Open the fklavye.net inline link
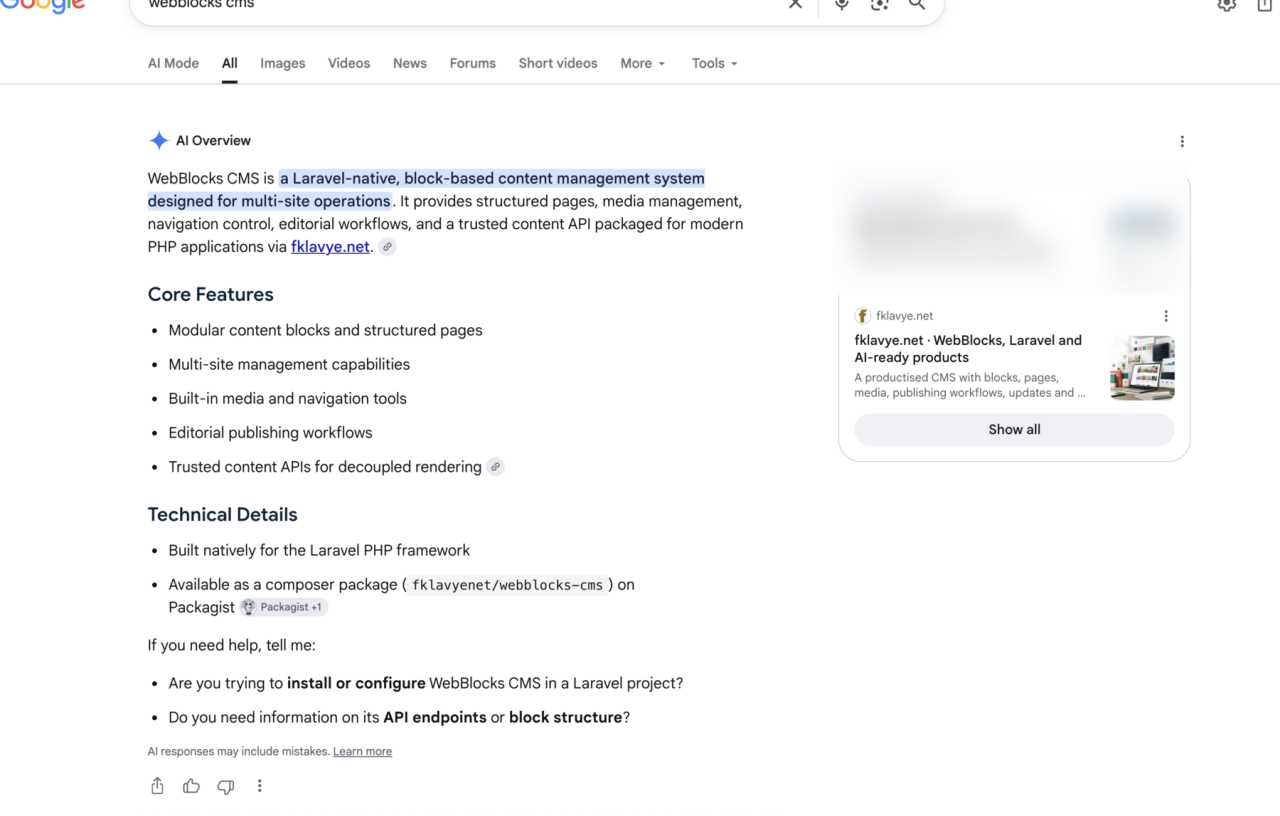1280x816 pixels. [x=330, y=247]
